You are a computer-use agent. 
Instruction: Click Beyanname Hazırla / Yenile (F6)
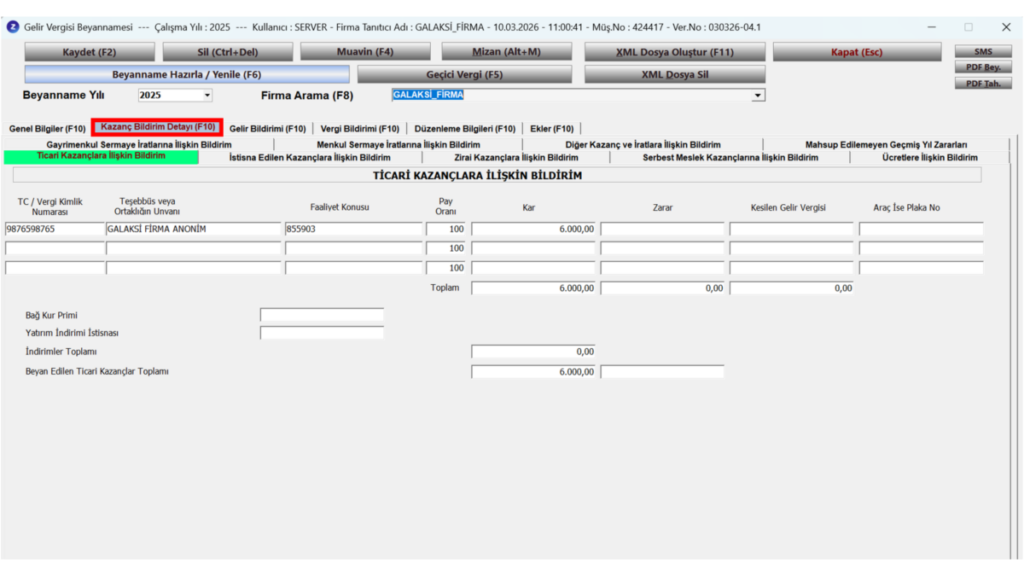click(187, 74)
